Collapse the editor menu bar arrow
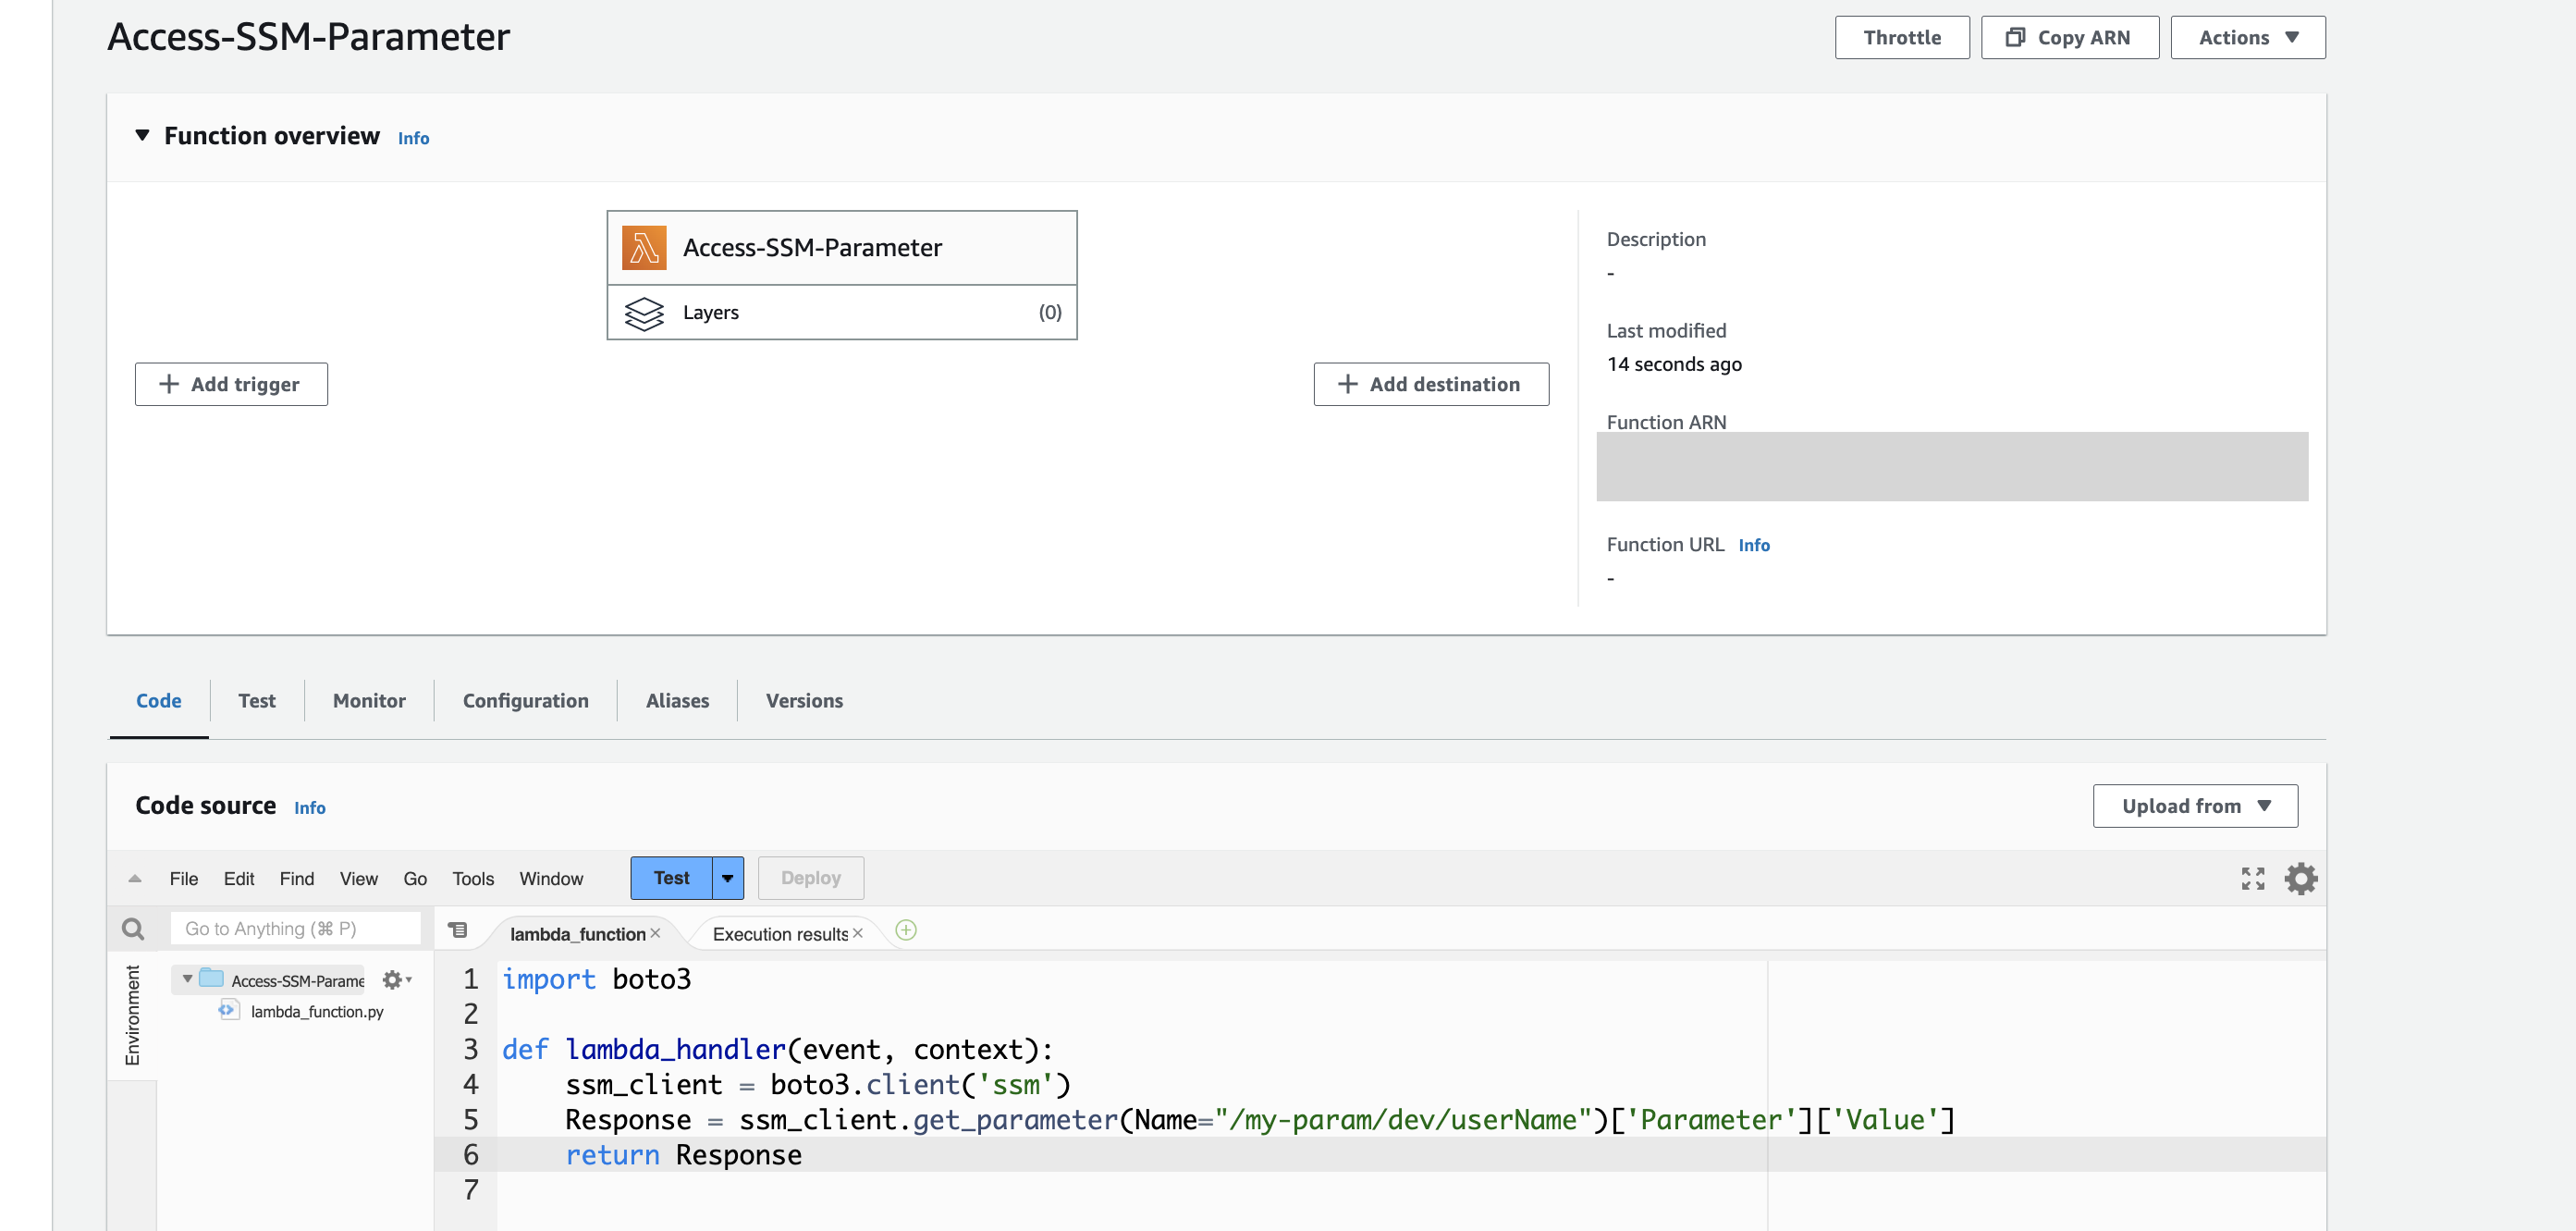The width and height of the screenshot is (2576, 1231). (x=135, y=879)
